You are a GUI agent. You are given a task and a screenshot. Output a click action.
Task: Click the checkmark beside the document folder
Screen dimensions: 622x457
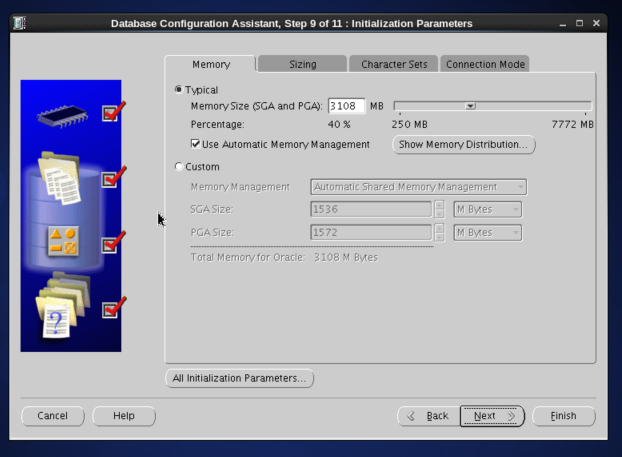(113, 177)
